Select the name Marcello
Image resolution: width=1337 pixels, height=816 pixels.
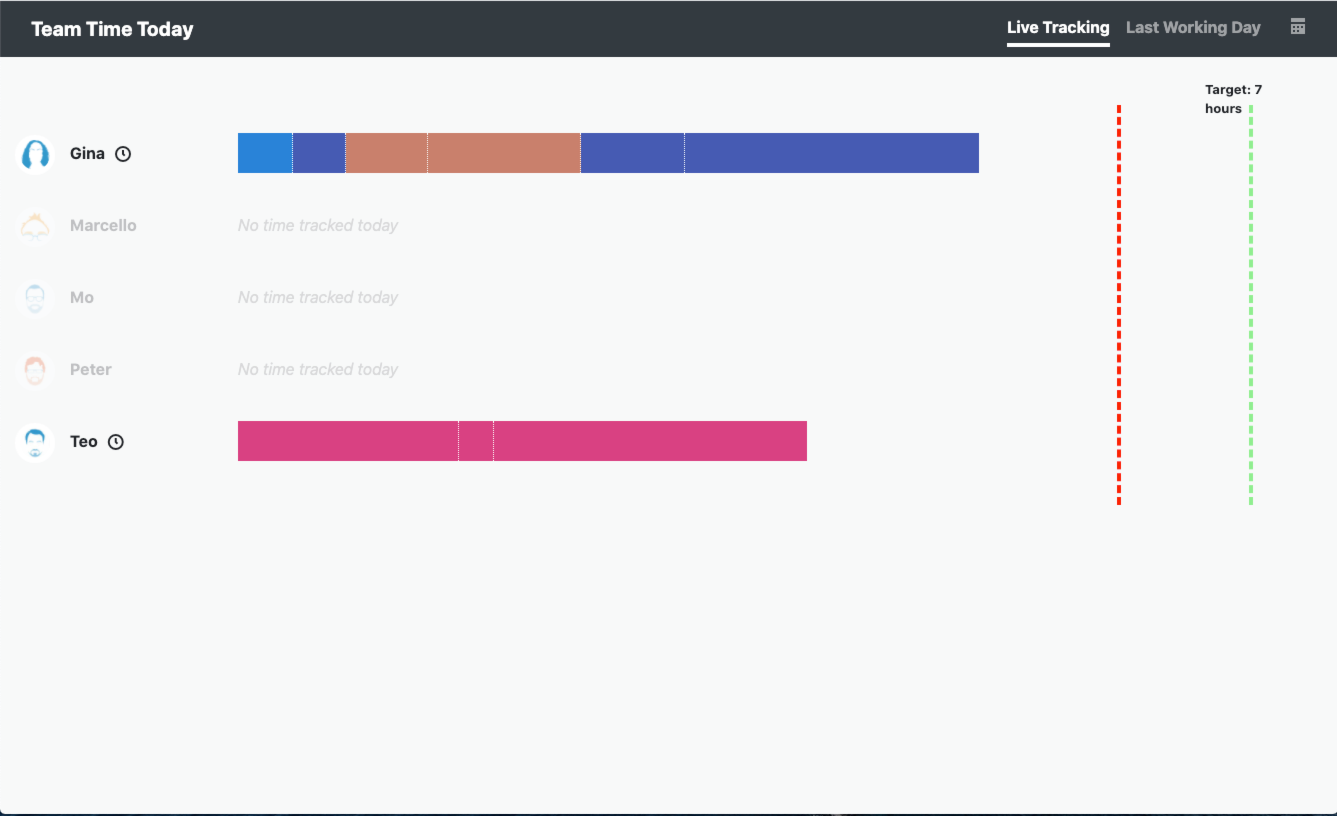[x=103, y=226]
